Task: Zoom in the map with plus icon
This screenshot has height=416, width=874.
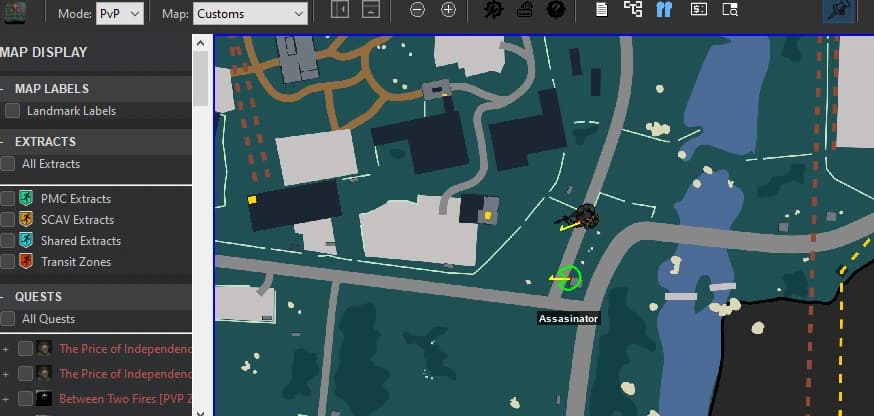Action: [449, 10]
